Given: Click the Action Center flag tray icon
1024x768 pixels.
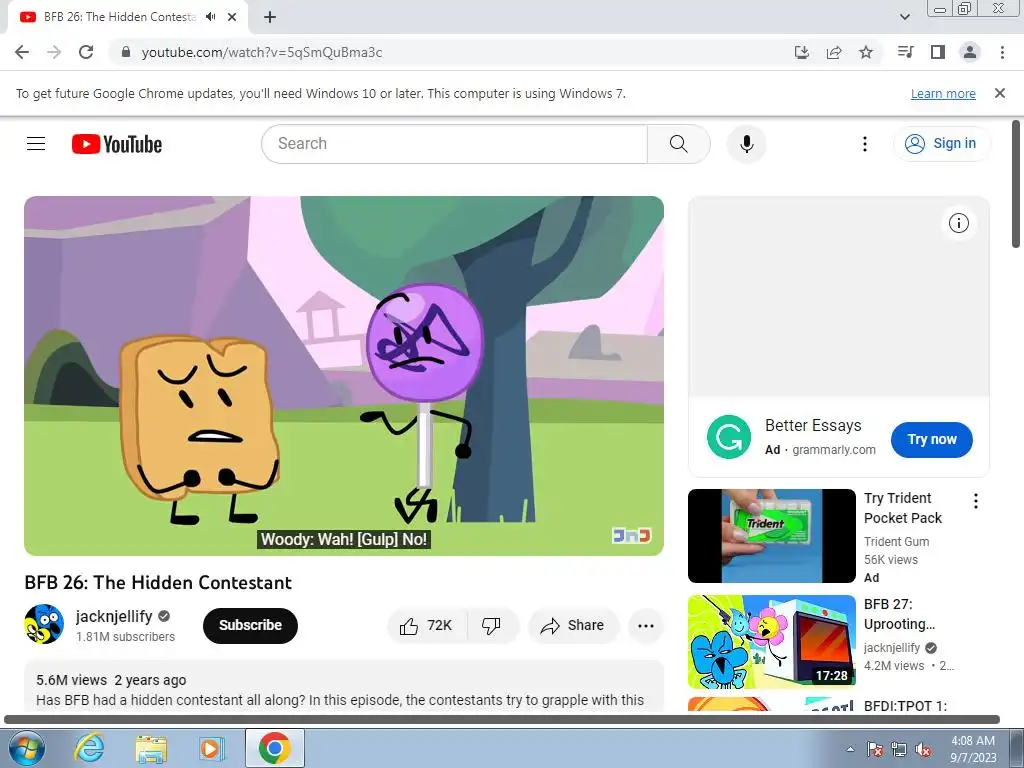Looking at the screenshot, I should (875, 749).
